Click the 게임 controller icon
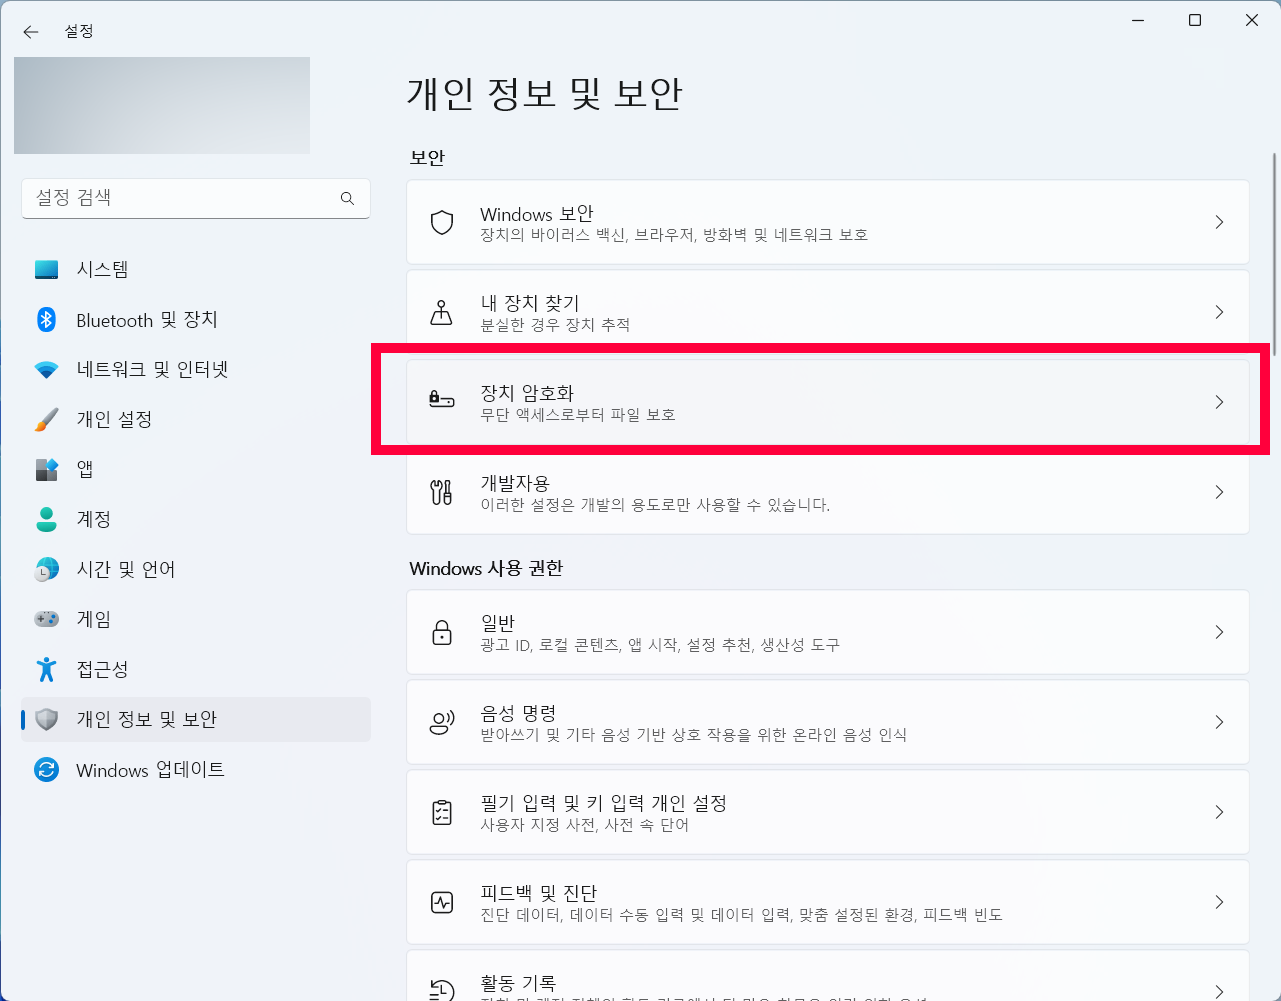 (x=46, y=619)
